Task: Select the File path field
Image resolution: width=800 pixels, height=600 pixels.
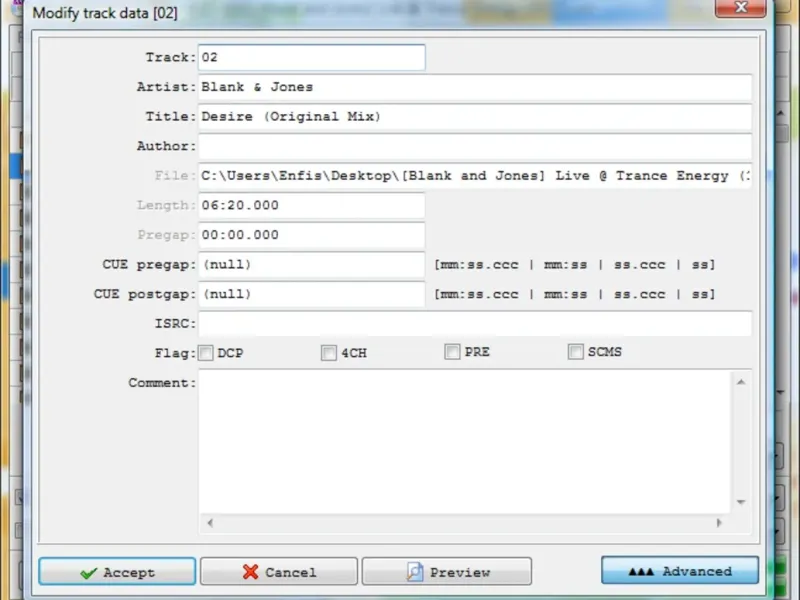Action: [474, 176]
